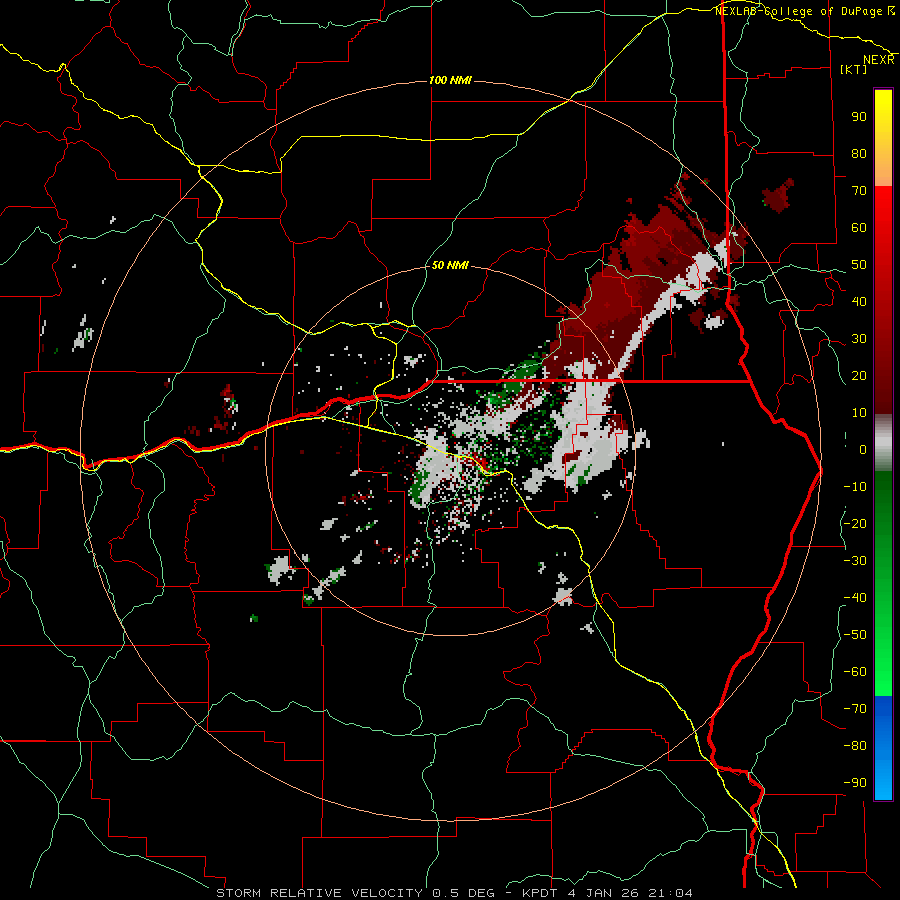Viewport: 900px width, 900px height.
Task: Click the -70 value on the velocity scale
Action: pos(855,709)
